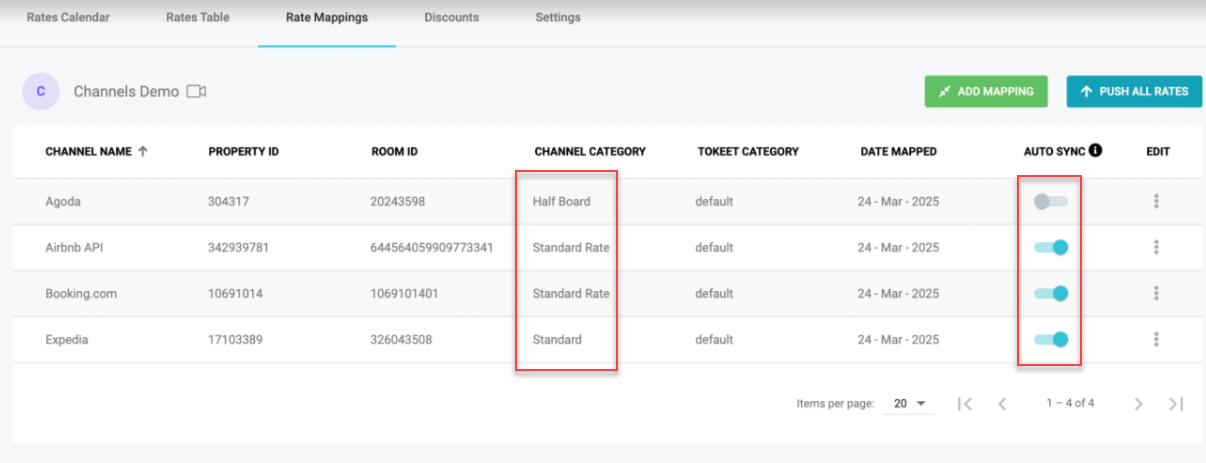Sort by the Channel Name arrow icon
The height and width of the screenshot is (463, 1206).
(x=142, y=152)
